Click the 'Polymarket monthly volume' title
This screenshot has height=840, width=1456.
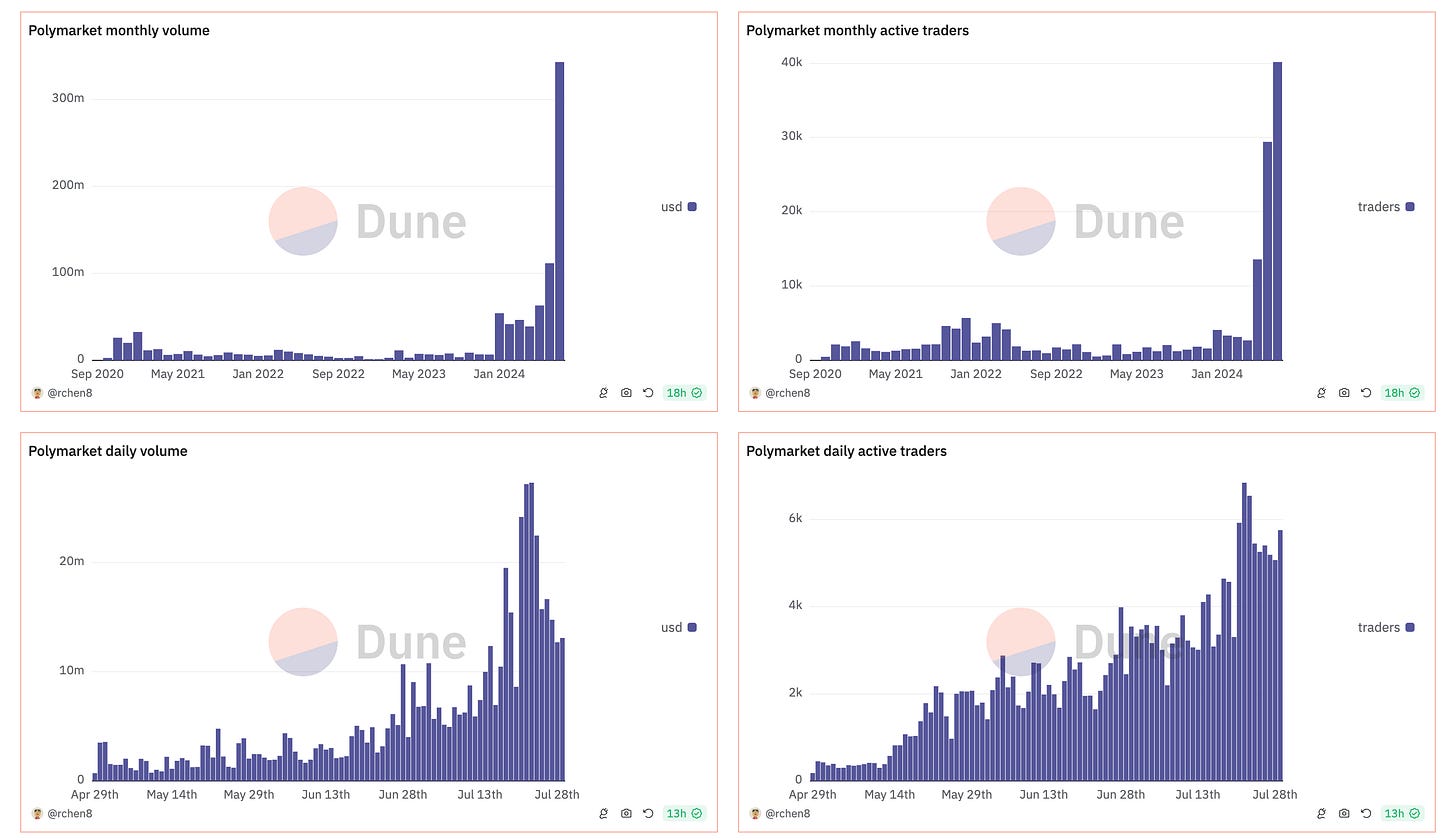(x=119, y=30)
